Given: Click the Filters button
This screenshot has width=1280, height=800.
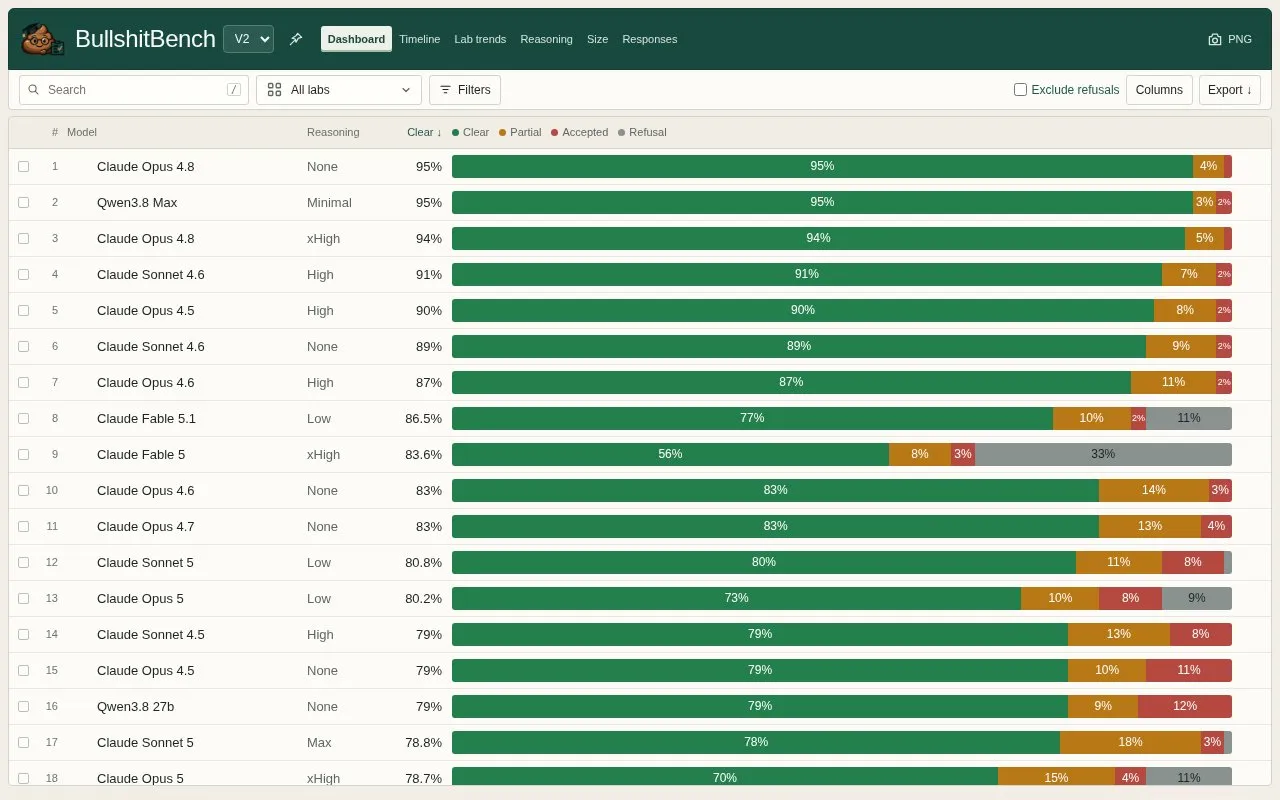Looking at the screenshot, I should pyautogui.click(x=465, y=90).
